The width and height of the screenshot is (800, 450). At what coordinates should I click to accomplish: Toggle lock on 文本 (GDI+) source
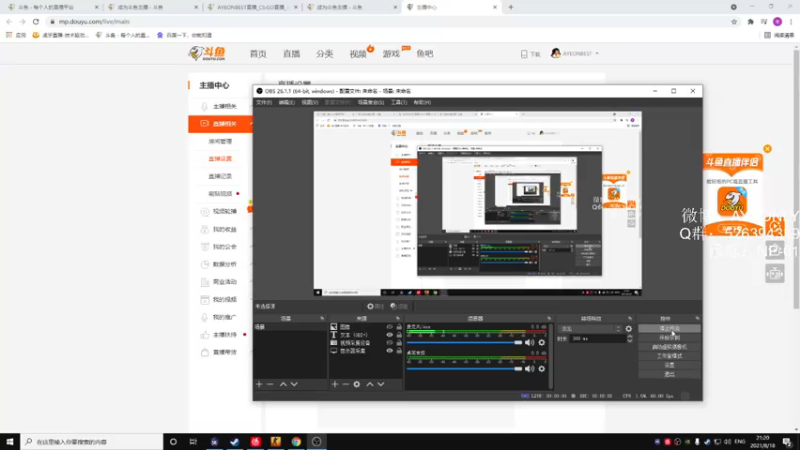(x=399, y=335)
